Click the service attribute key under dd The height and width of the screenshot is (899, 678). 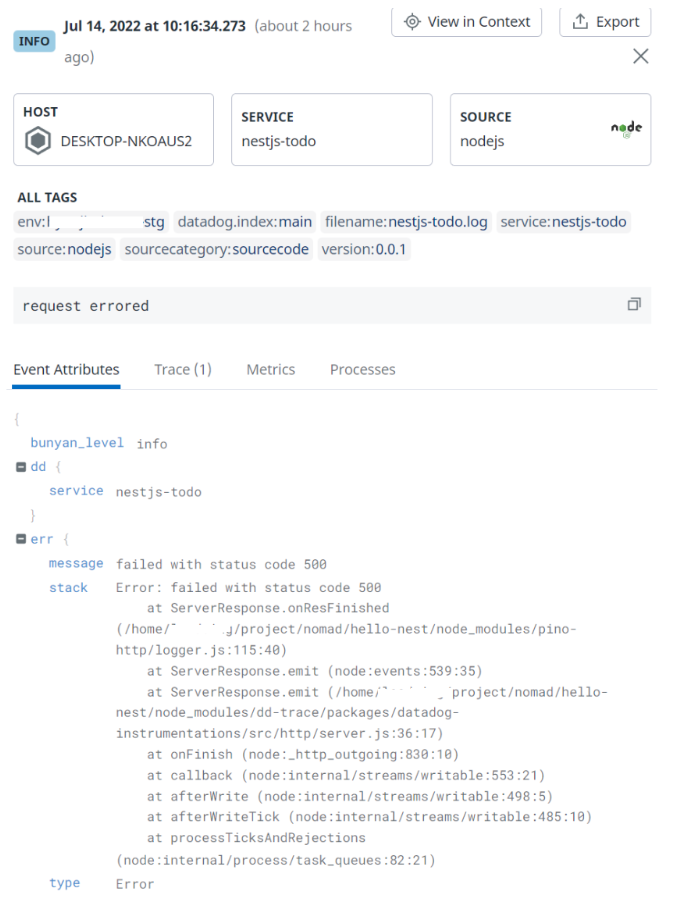[x=76, y=491]
